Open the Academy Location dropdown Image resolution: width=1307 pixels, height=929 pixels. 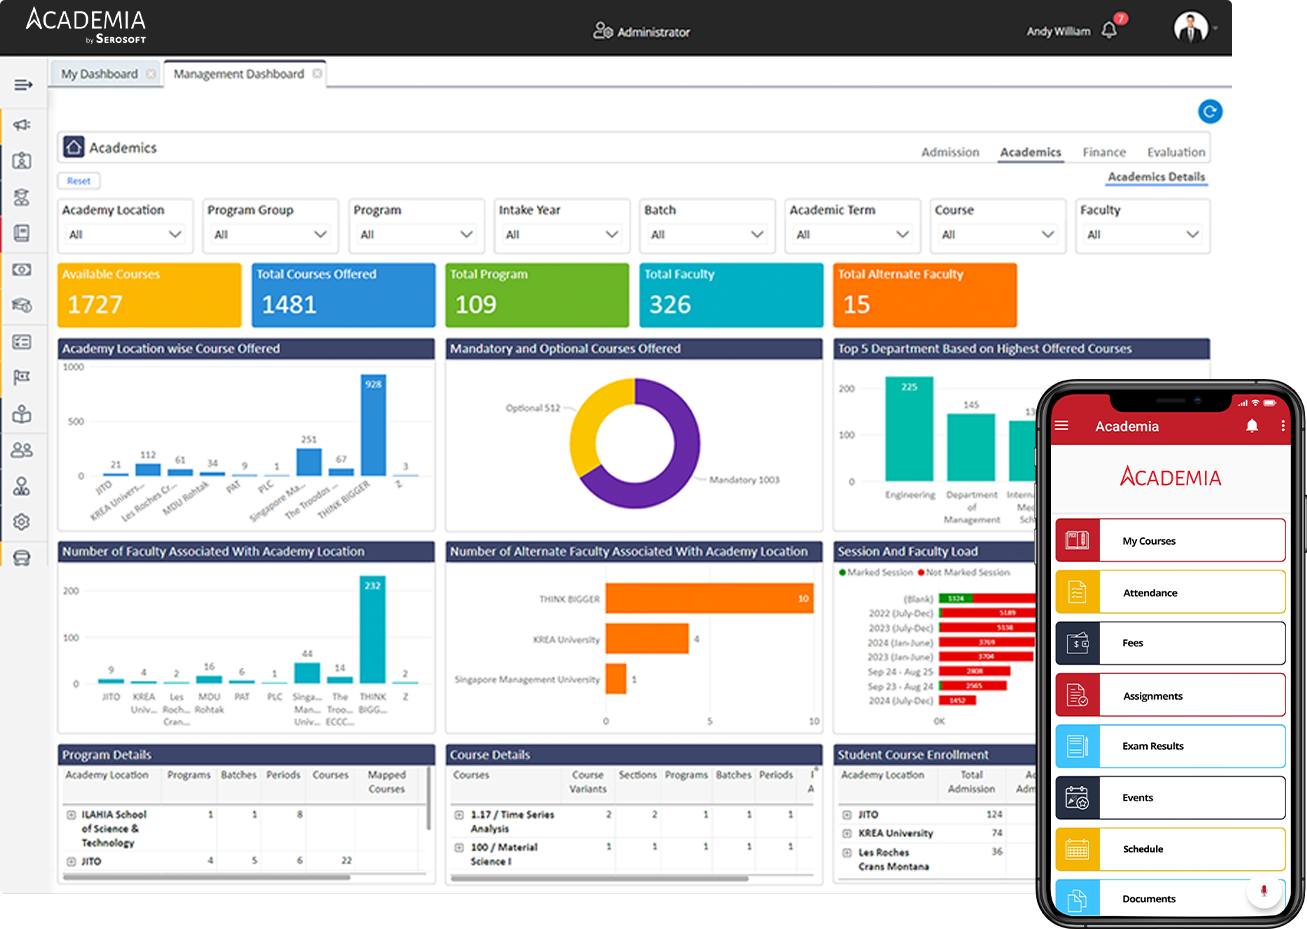click(x=125, y=234)
